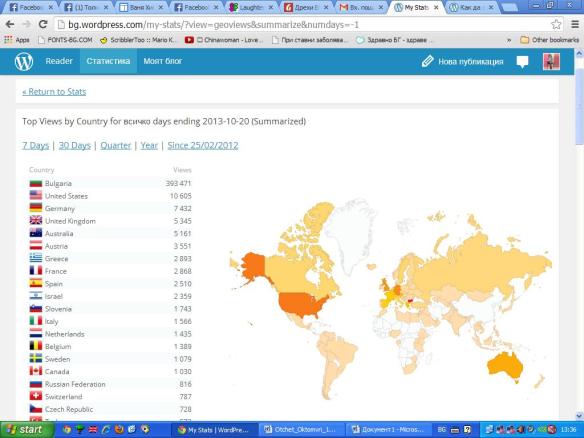Click the Australia flag icon
The width and height of the screenshot is (584, 438).
coord(36,233)
